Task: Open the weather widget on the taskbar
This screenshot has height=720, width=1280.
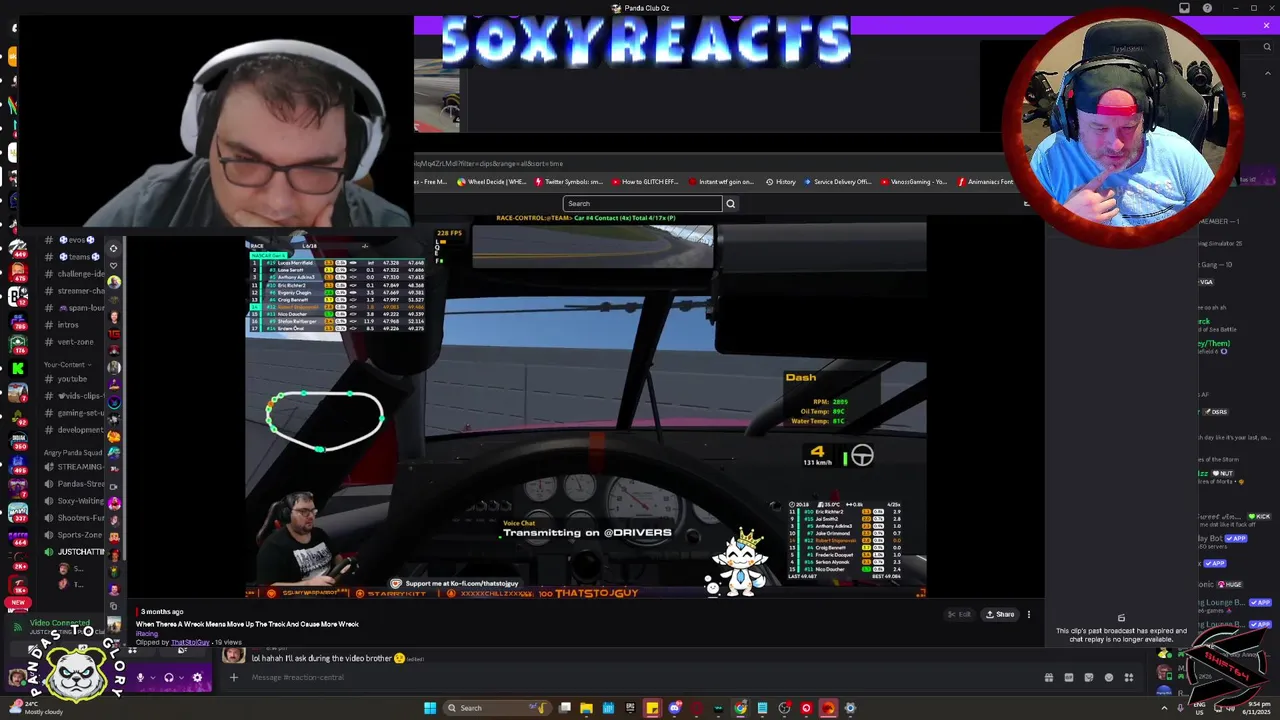Action: click(x=35, y=708)
